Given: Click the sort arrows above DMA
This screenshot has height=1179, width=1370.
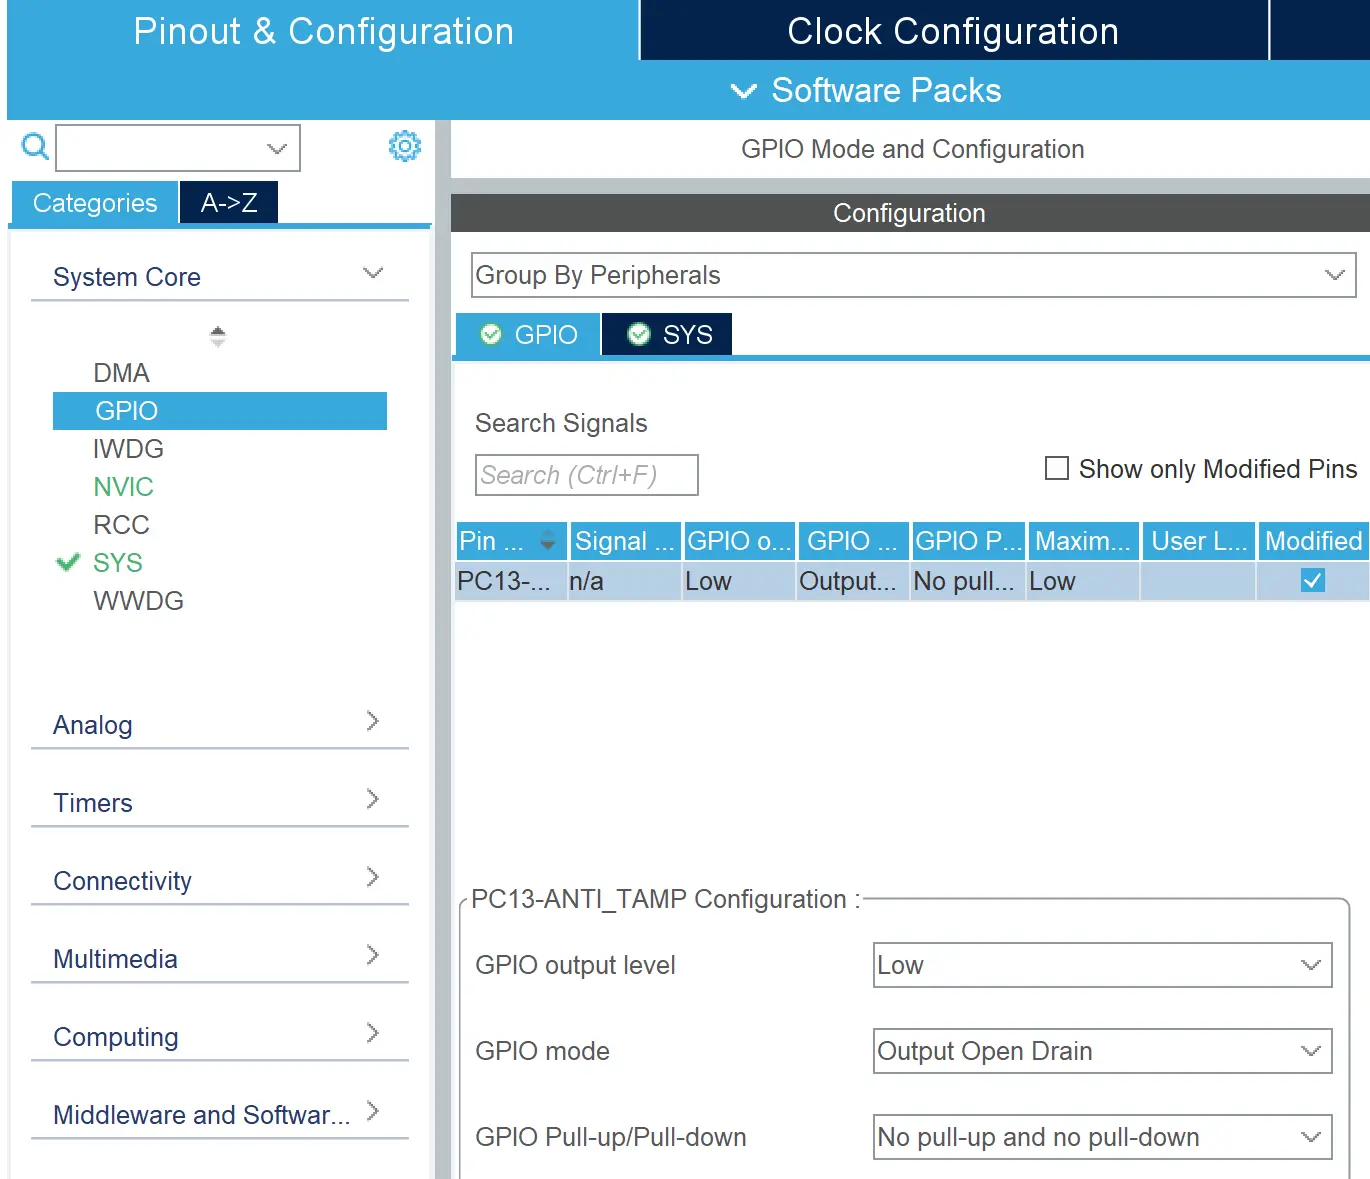Looking at the screenshot, I should [x=218, y=336].
